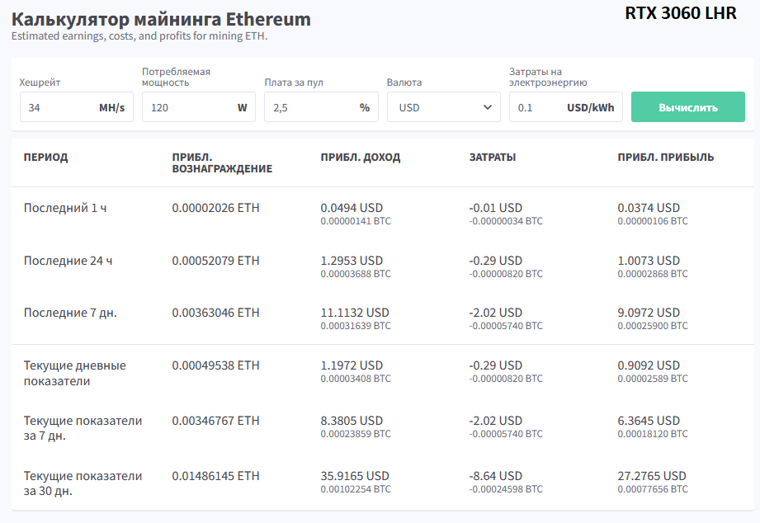Click the ПРИБЛ. ДОХОД column header
This screenshot has width=760, height=523.
[360, 157]
